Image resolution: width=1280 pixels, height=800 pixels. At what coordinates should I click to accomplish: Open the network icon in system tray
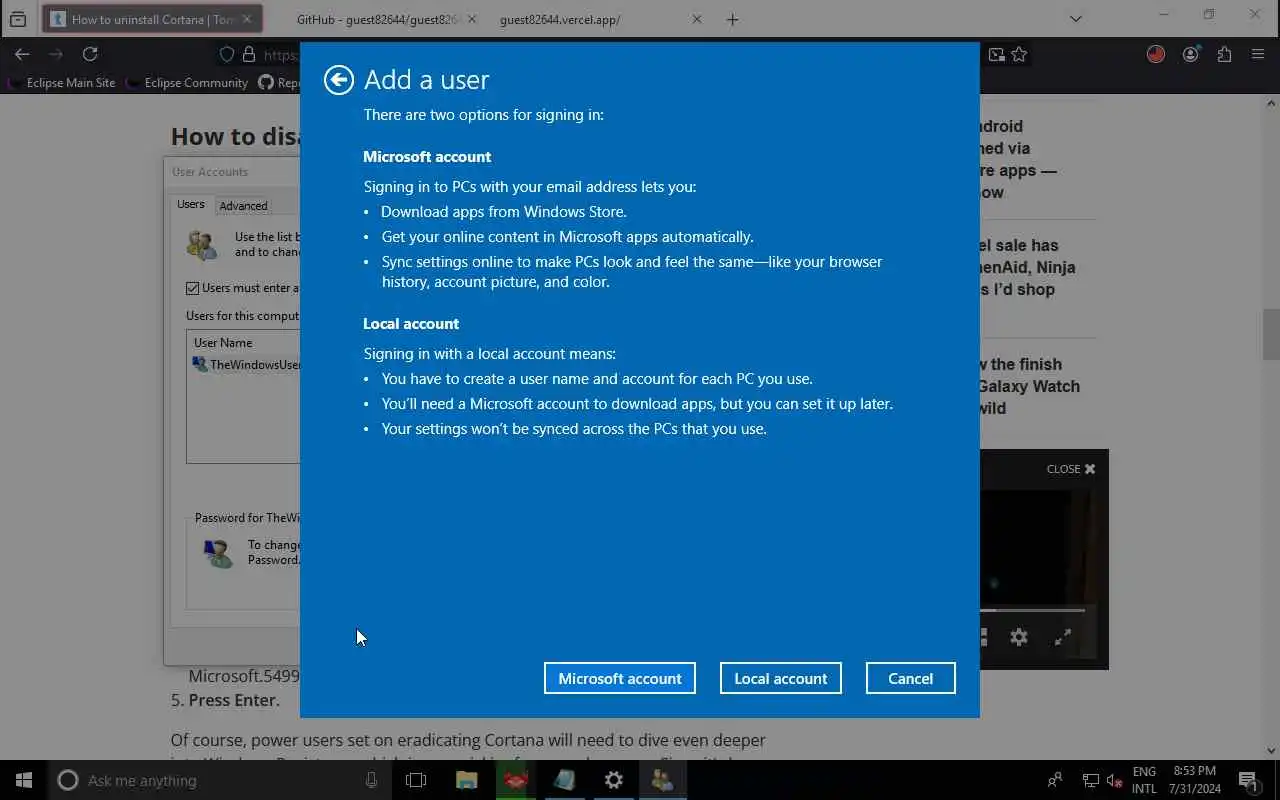pyautogui.click(x=1091, y=780)
